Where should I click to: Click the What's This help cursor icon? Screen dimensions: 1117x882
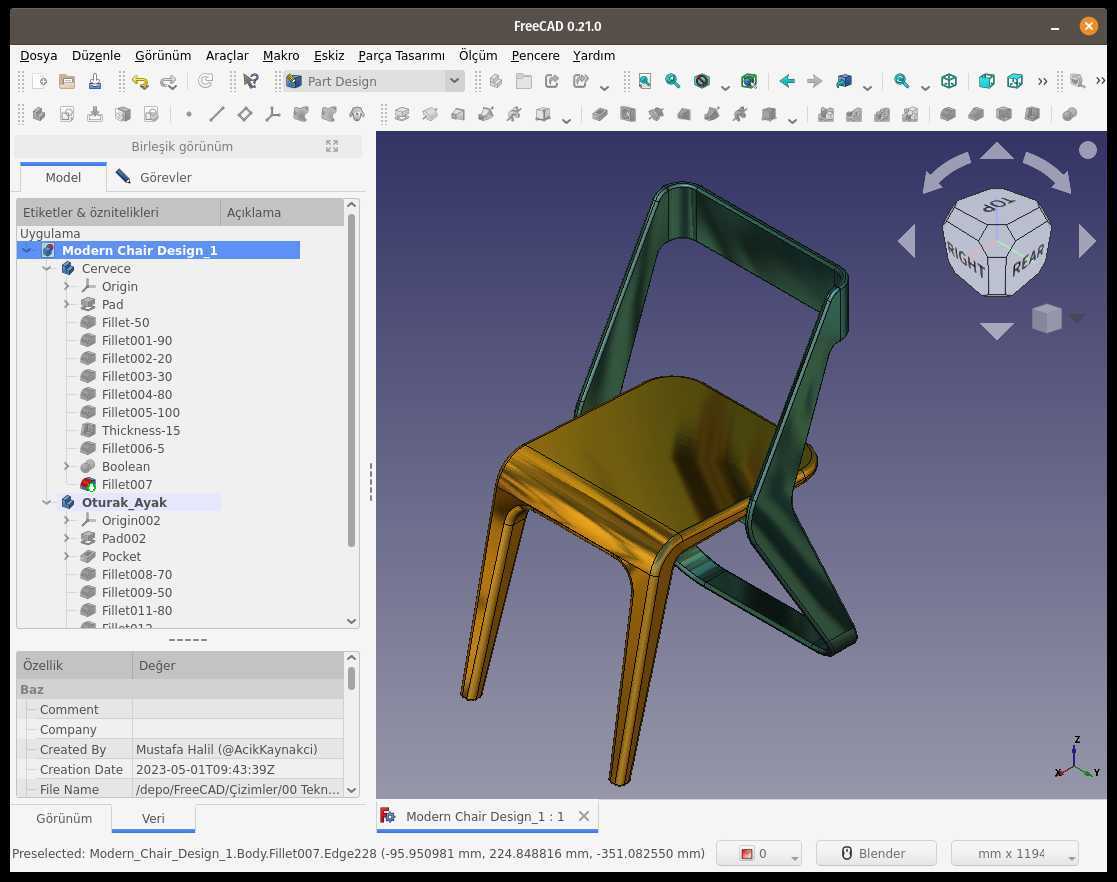click(251, 81)
